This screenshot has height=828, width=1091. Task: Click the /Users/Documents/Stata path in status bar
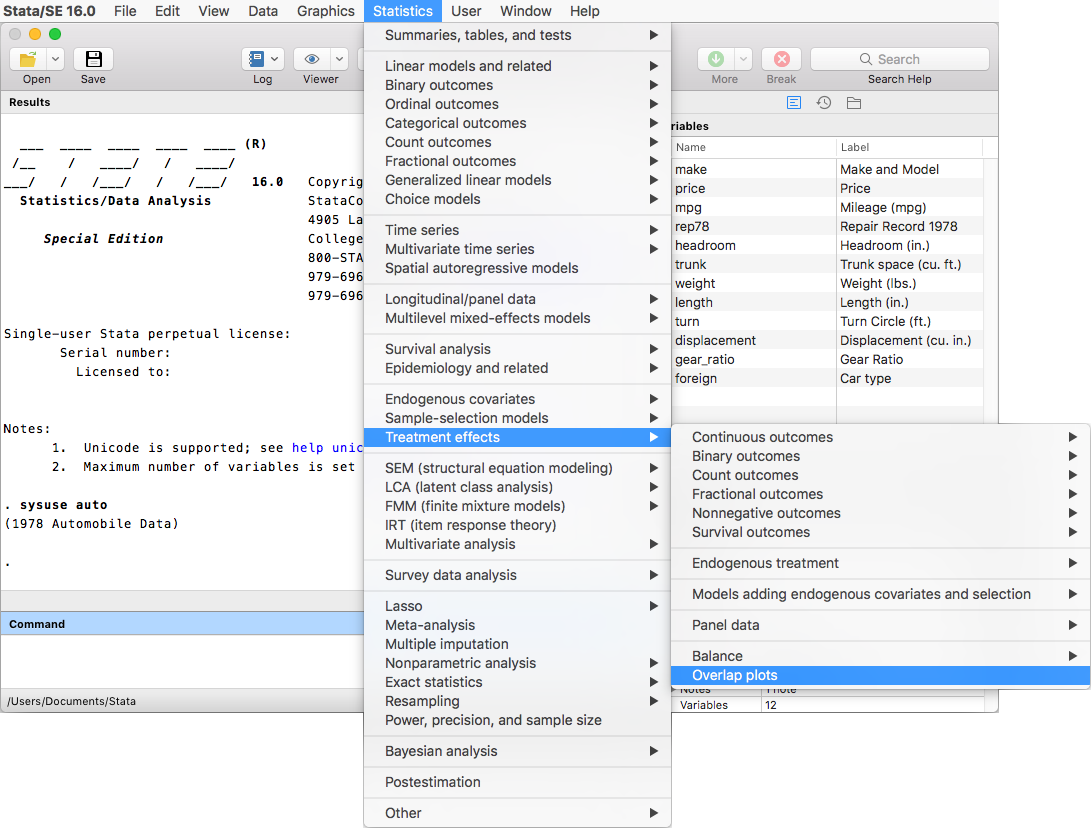(72, 701)
